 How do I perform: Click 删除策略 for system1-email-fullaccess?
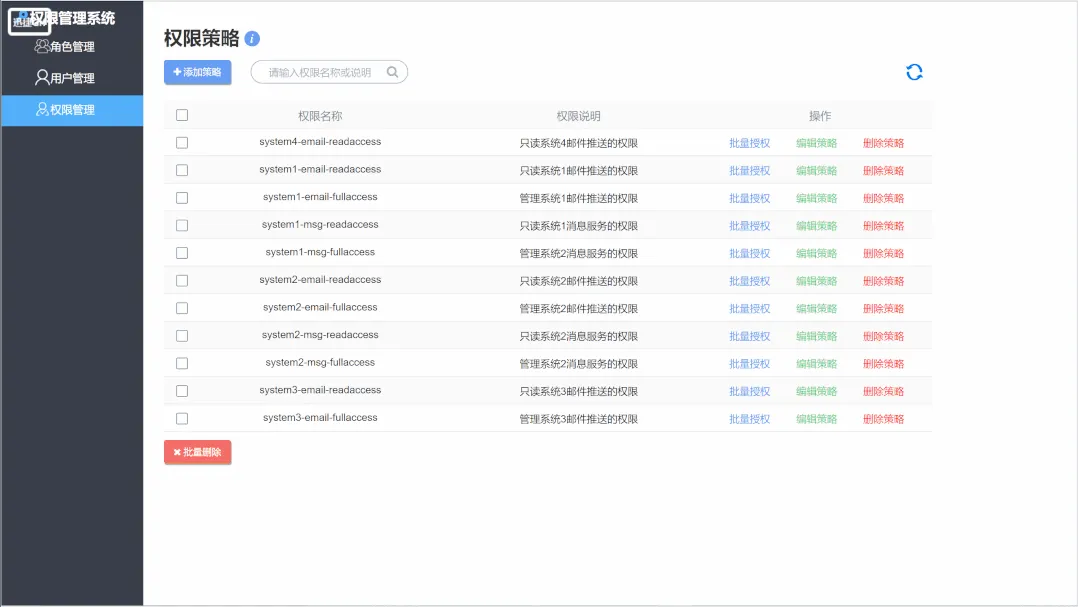tap(883, 198)
